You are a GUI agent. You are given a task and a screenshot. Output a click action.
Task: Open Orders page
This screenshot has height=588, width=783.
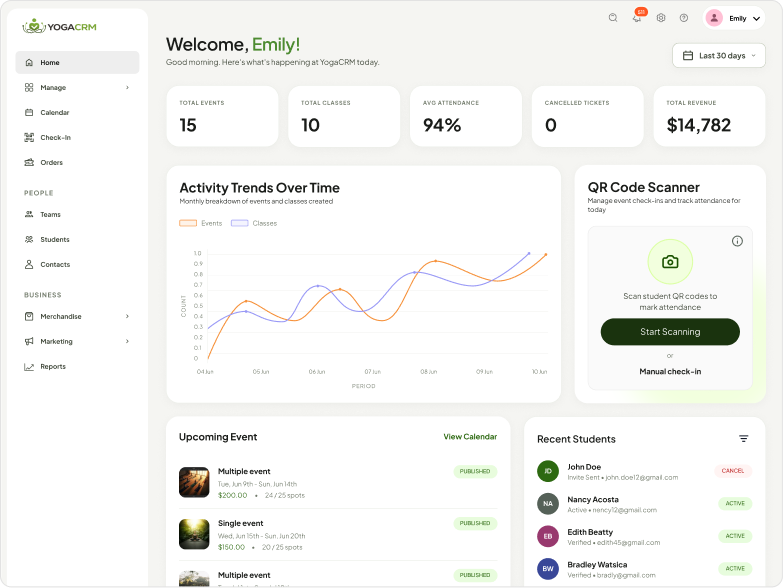click(77, 162)
